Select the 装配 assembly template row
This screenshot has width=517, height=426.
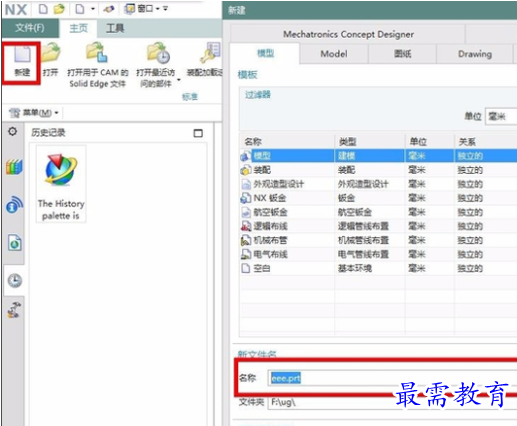tap(378, 170)
